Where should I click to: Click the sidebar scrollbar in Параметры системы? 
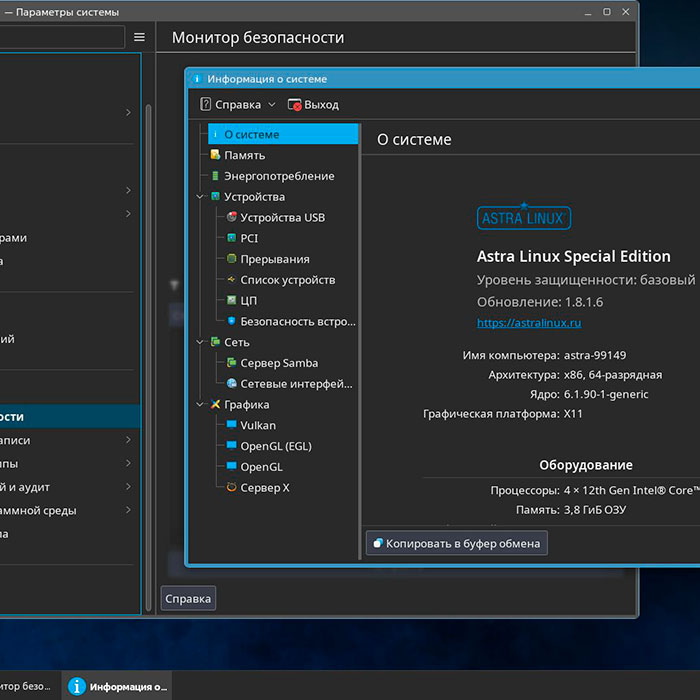coord(148,359)
